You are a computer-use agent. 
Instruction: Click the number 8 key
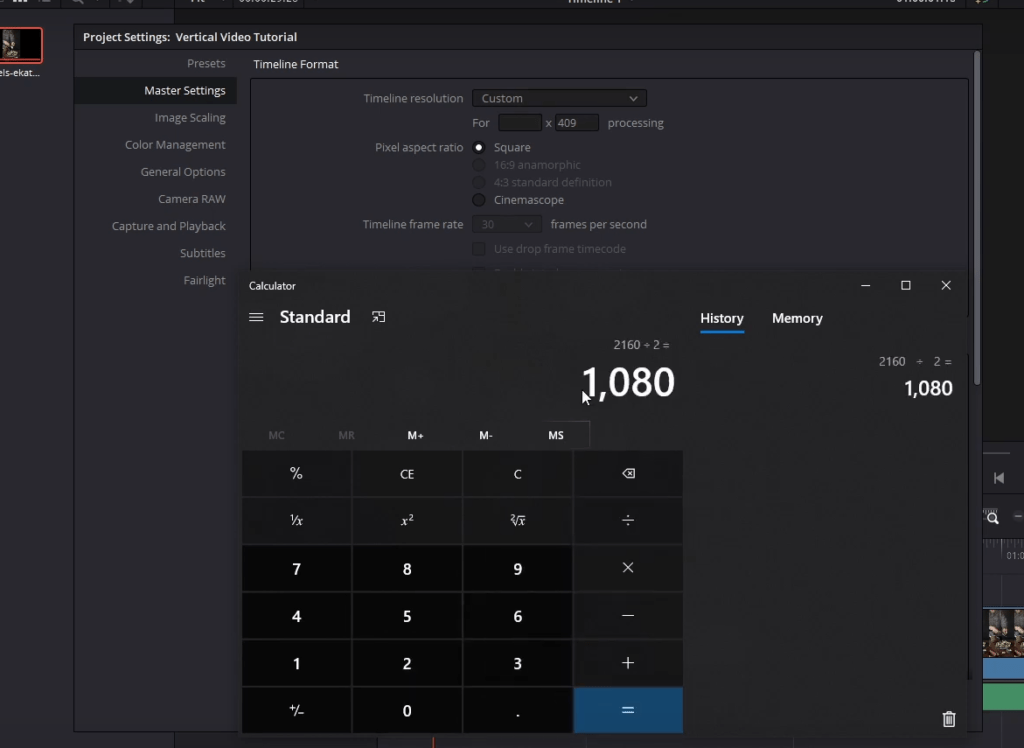tap(407, 568)
